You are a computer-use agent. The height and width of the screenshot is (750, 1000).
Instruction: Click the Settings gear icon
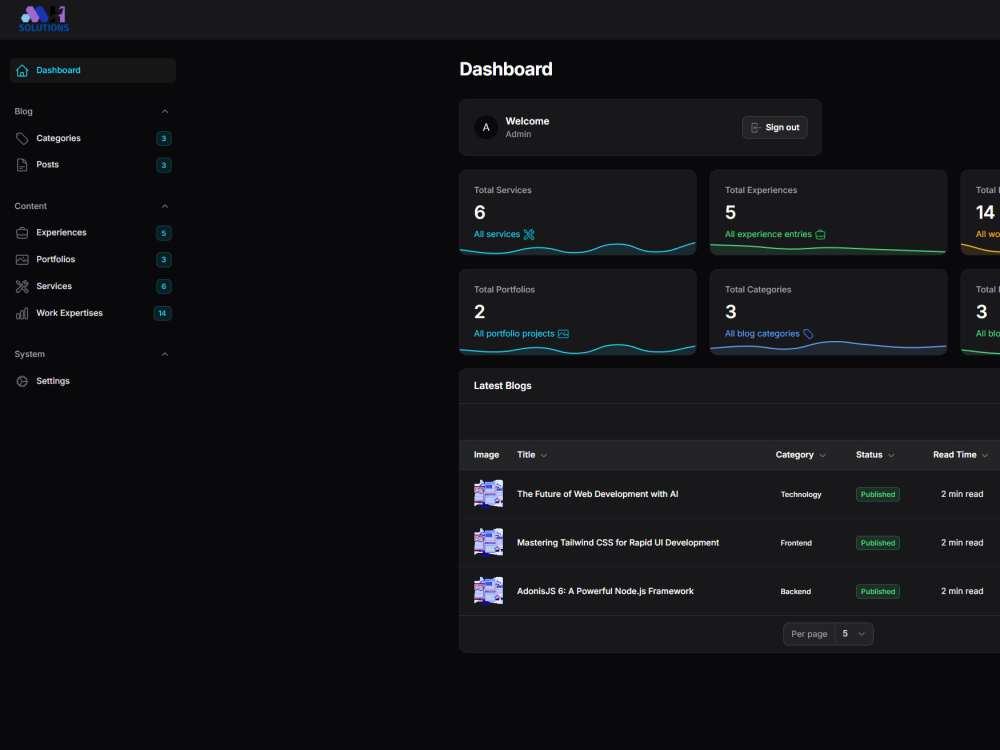22,381
